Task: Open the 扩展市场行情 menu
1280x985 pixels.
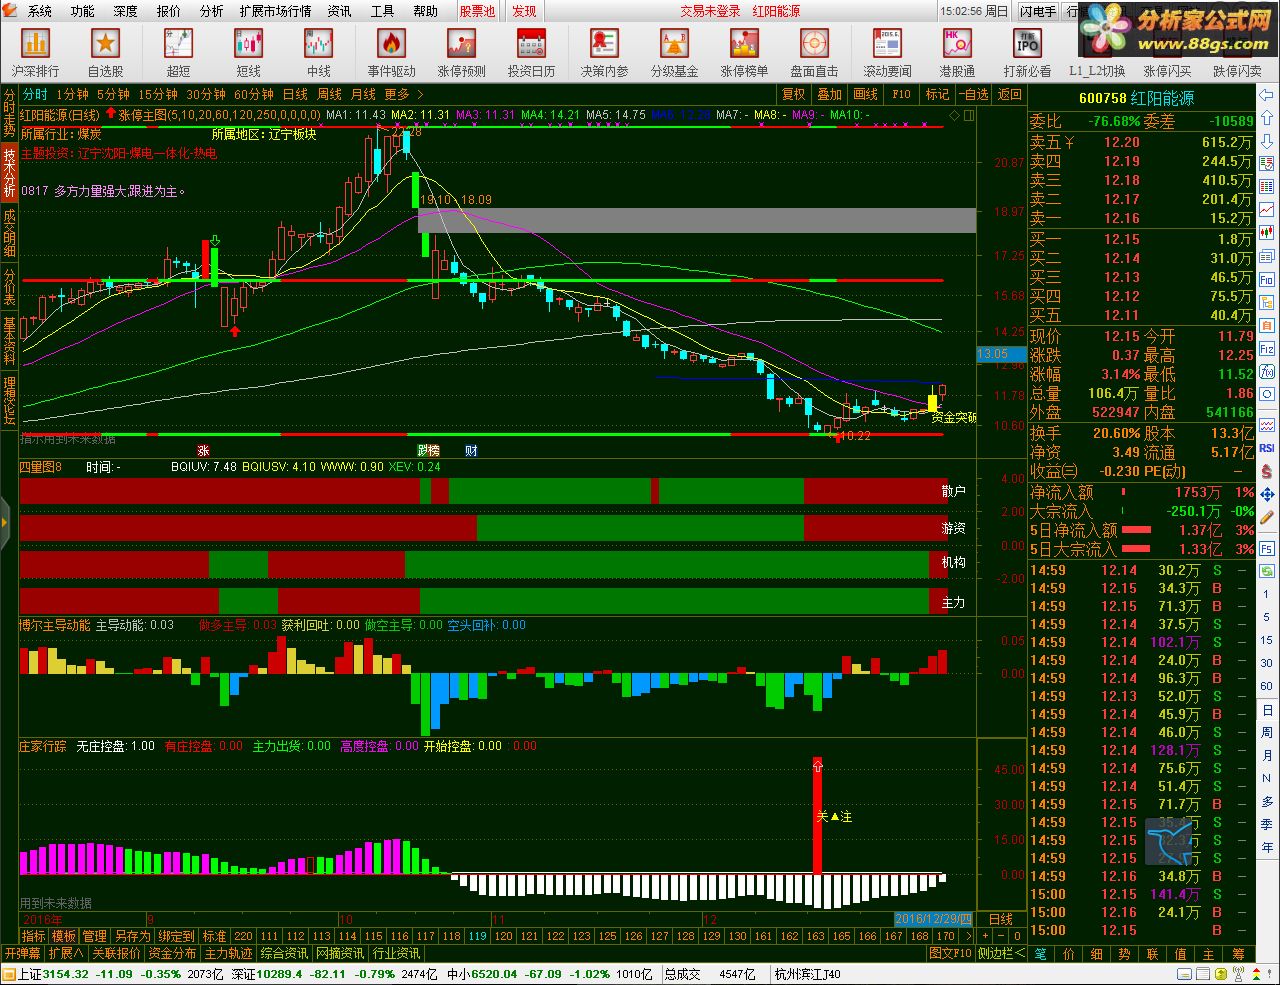Action: [x=275, y=11]
